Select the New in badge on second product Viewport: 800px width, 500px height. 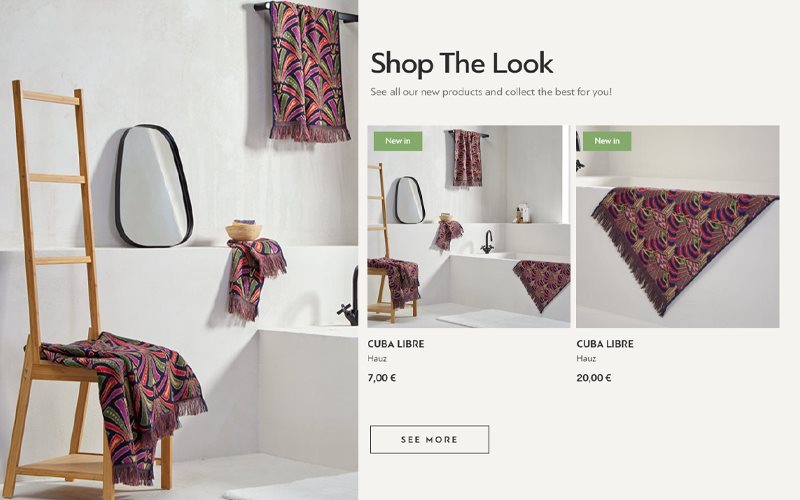607,141
